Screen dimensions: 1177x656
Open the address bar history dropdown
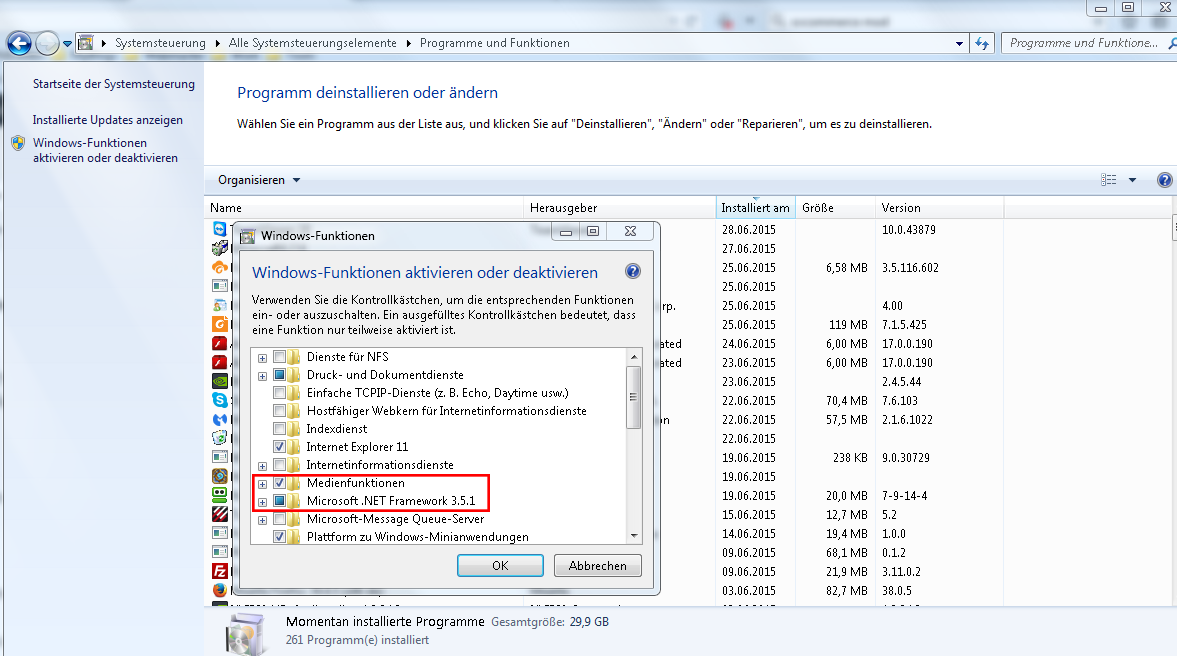point(959,44)
